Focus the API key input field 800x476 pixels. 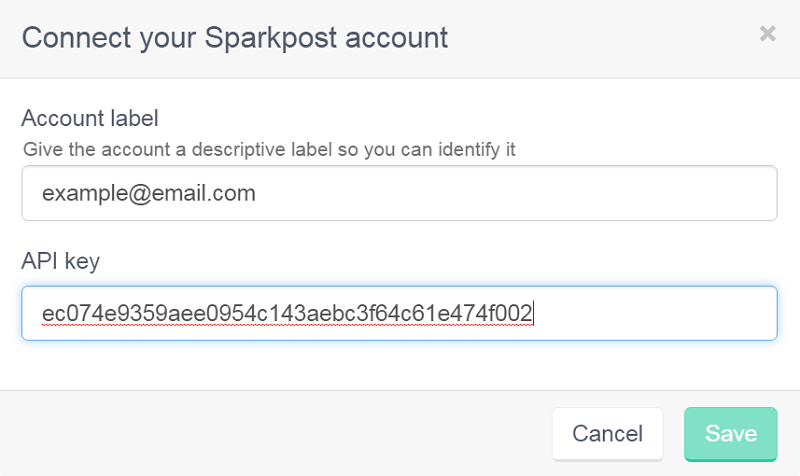(x=399, y=313)
